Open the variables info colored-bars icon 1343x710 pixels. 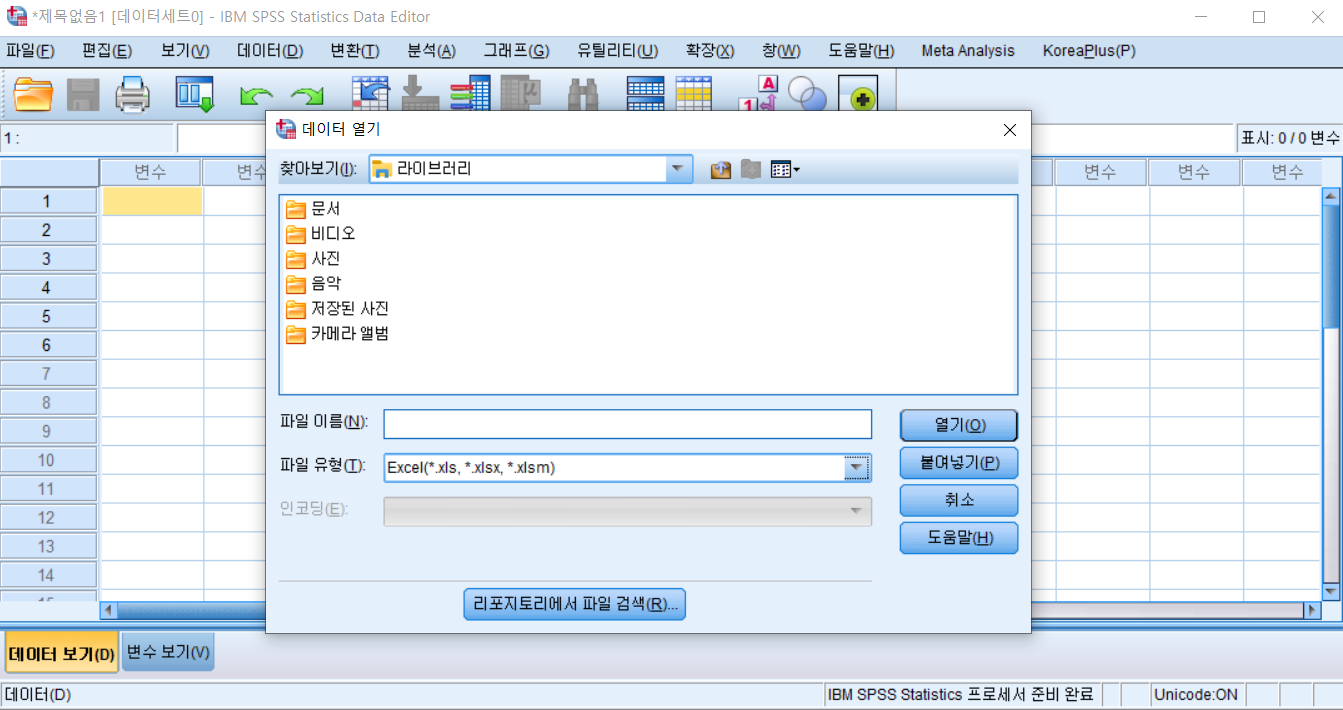[x=469, y=95]
